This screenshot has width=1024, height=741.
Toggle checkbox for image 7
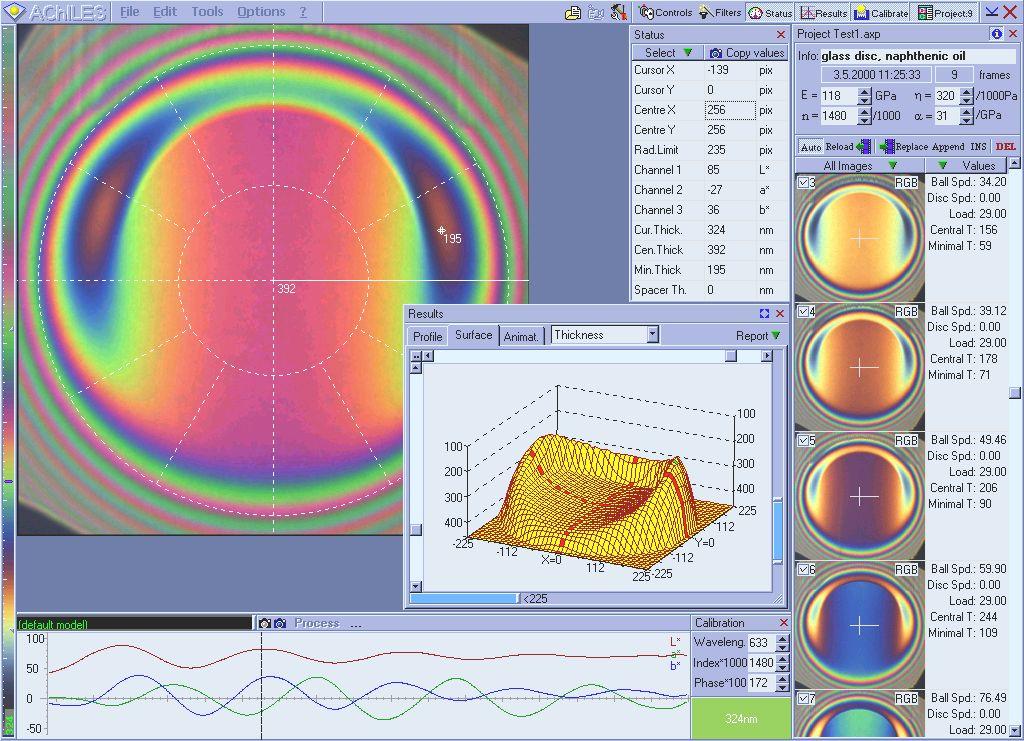point(803,699)
